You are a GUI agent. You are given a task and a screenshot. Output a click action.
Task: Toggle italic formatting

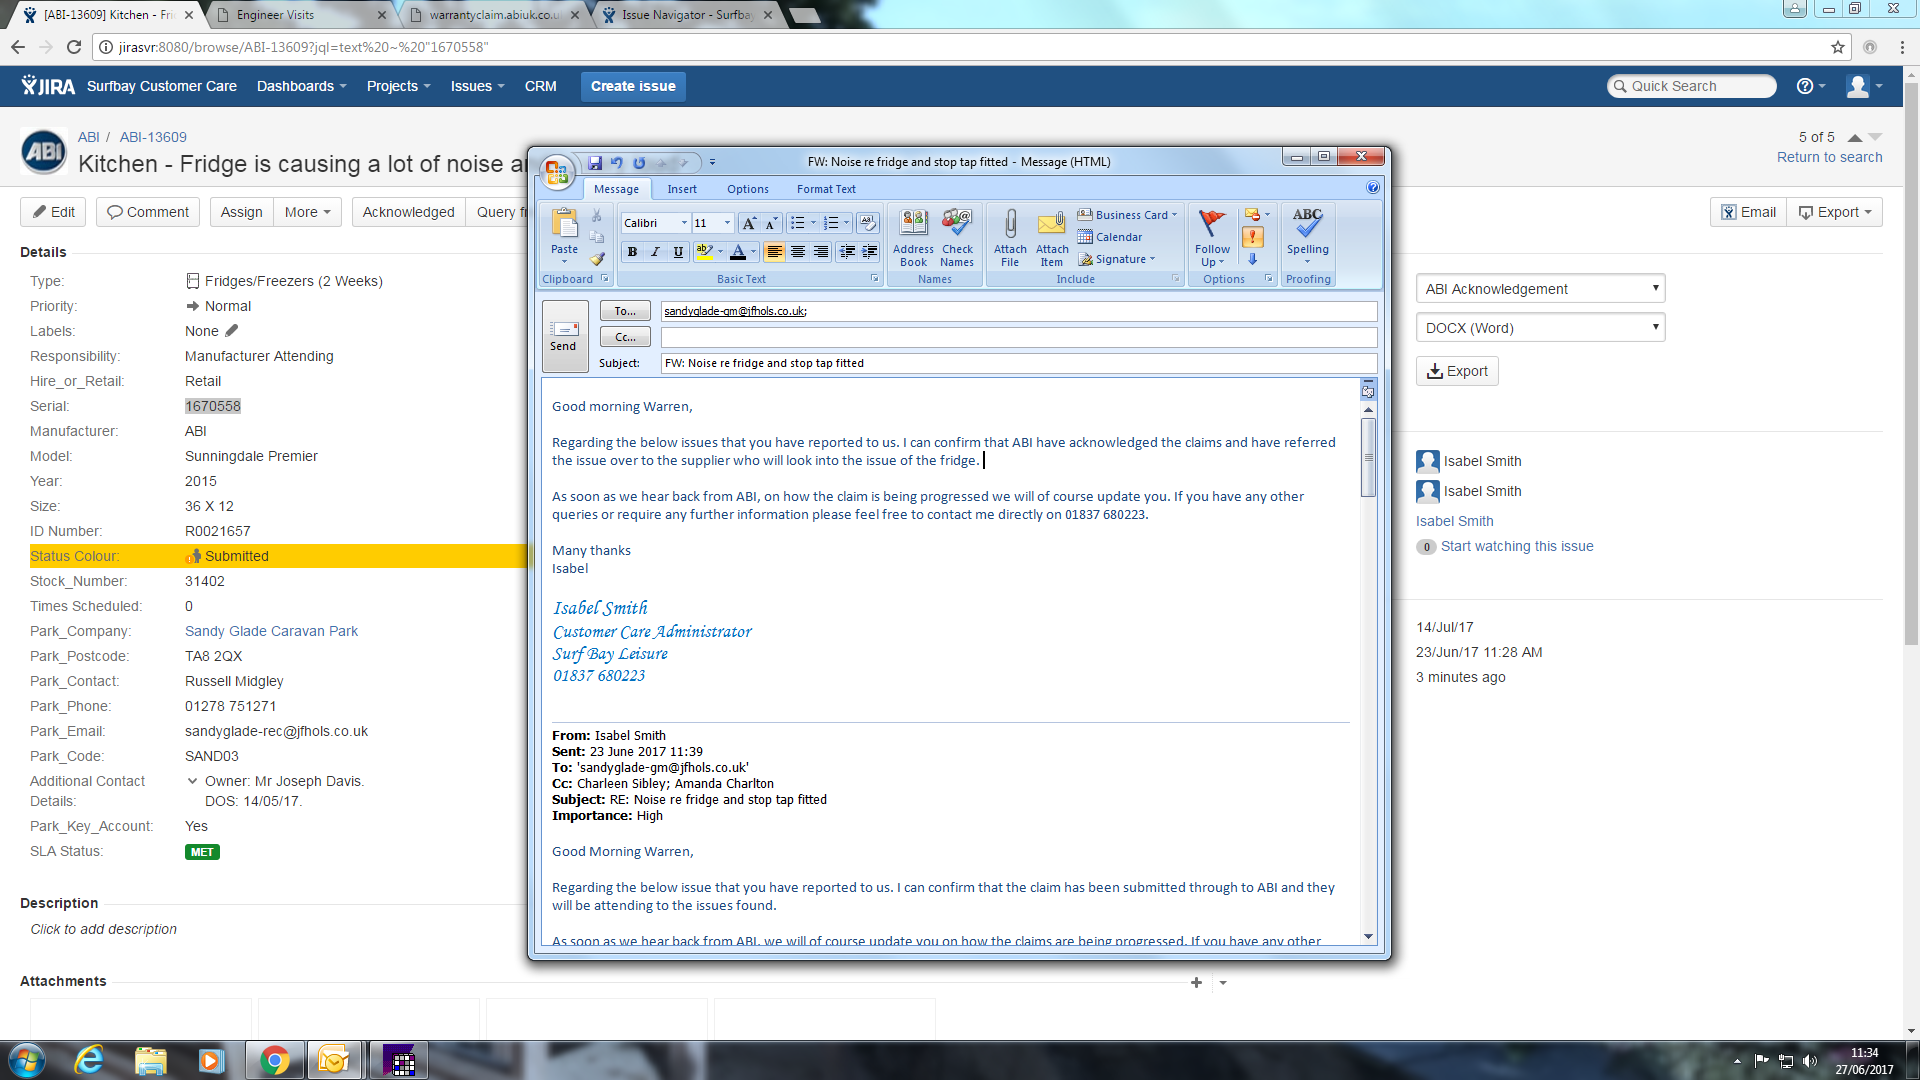(x=655, y=252)
